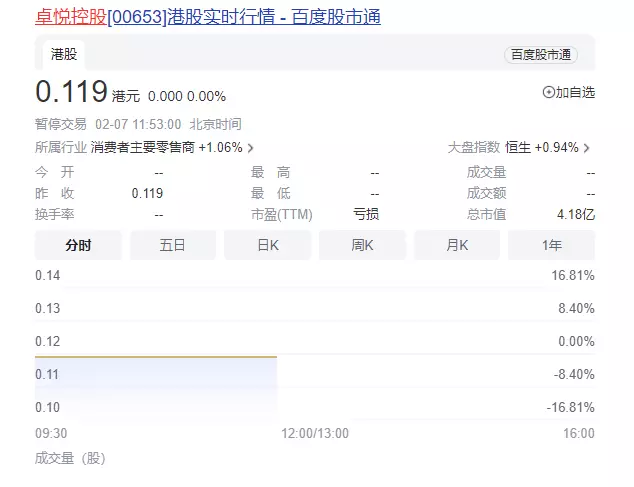Click the current price 0.119
634x487 pixels.
point(71,91)
